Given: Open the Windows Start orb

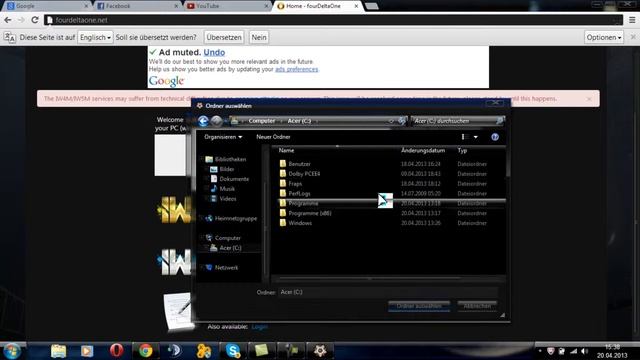Looking at the screenshot, I should pos(11,351).
